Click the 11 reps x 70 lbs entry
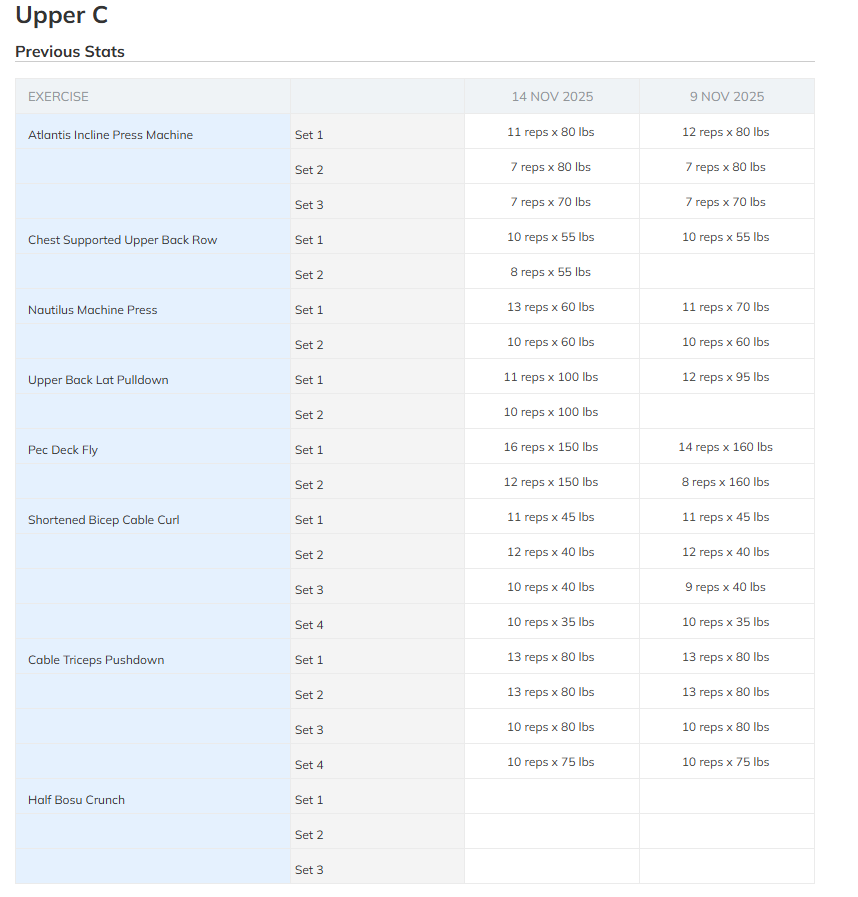Image resolution: width=858 pixels, height=897 pixels. 725,307
